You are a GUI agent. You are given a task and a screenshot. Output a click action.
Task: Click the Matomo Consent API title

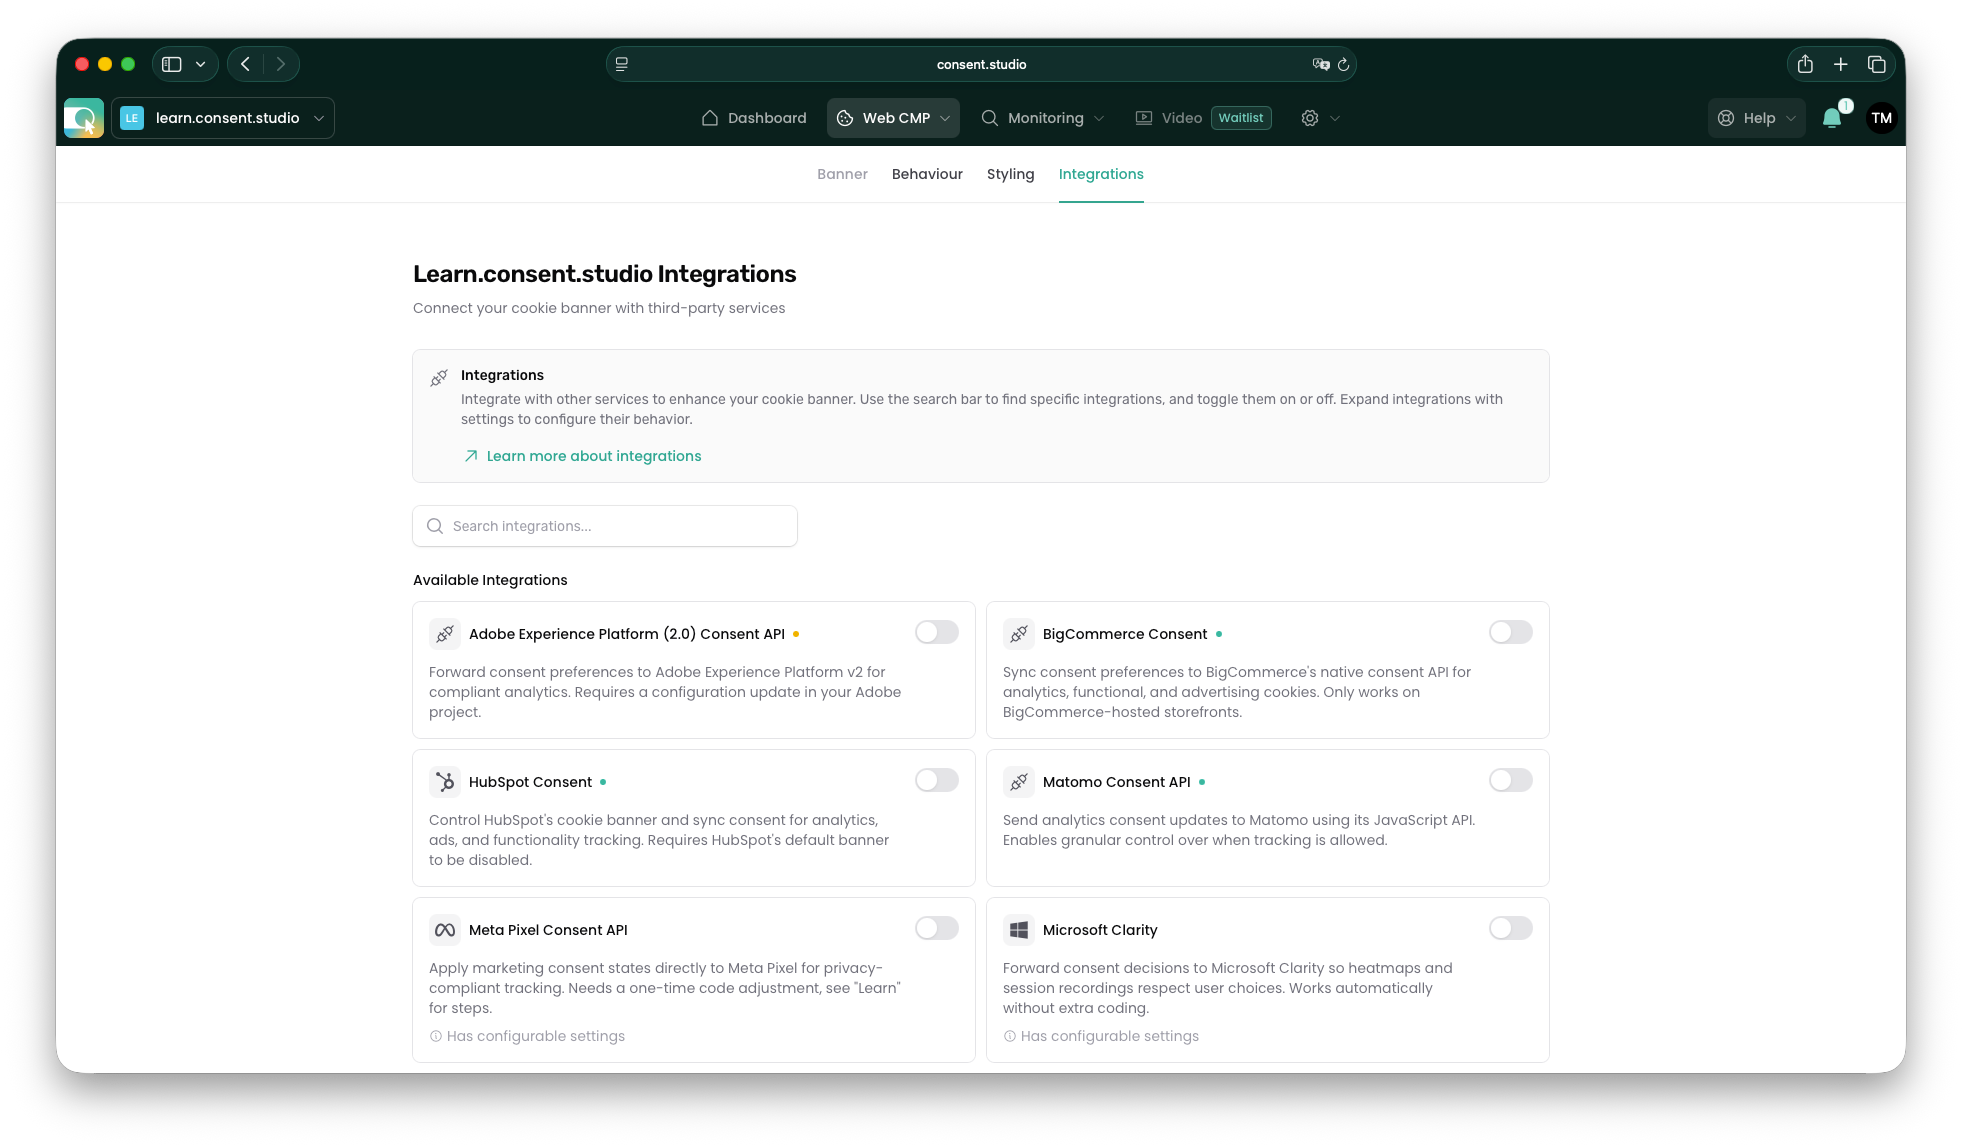[x=1116, y=782]
